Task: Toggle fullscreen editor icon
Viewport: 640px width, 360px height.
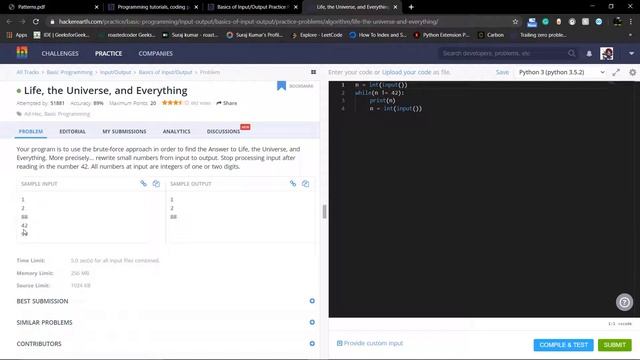Action: click(x=616, y=72)
